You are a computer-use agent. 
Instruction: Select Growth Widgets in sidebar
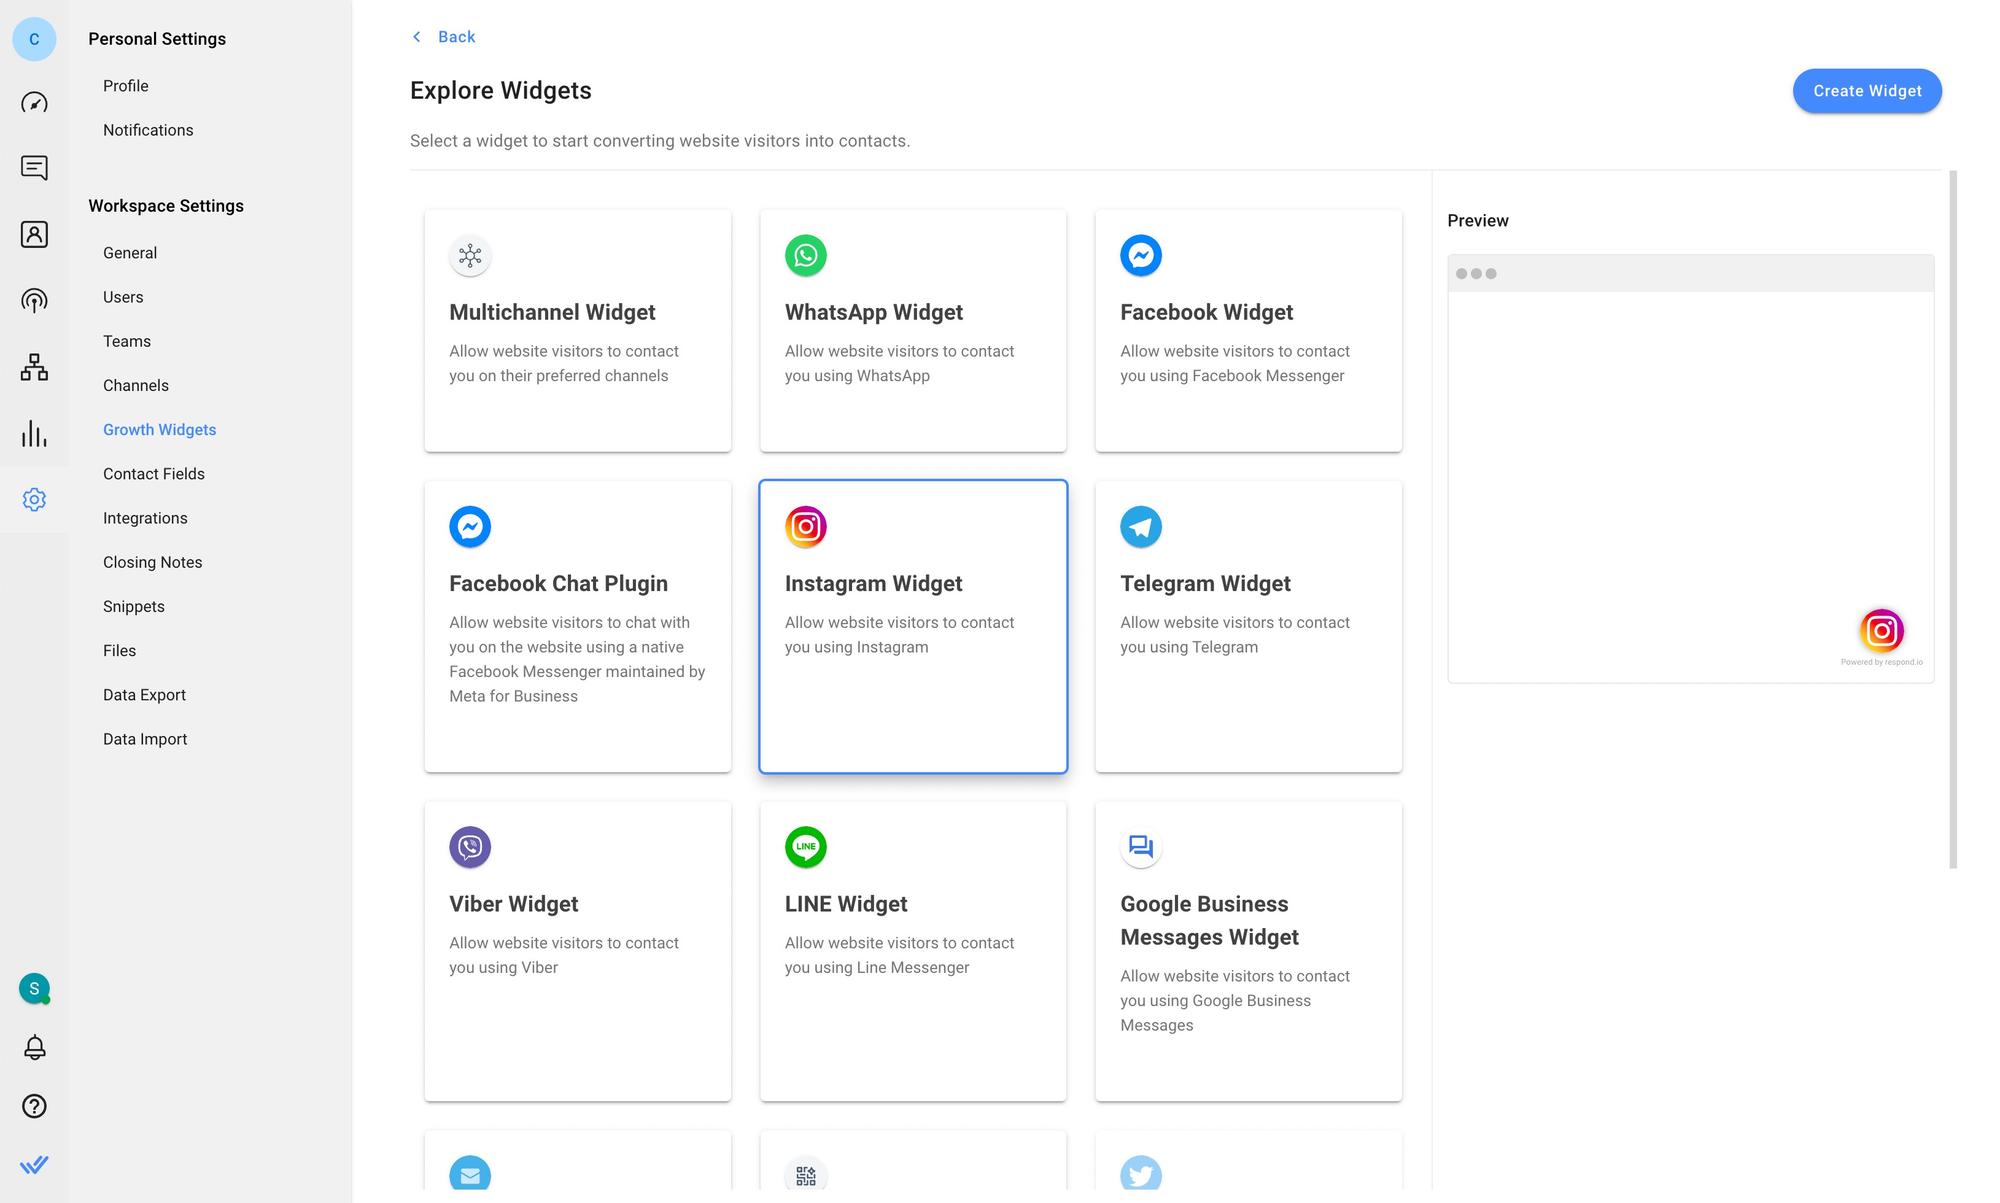(160, 430)
